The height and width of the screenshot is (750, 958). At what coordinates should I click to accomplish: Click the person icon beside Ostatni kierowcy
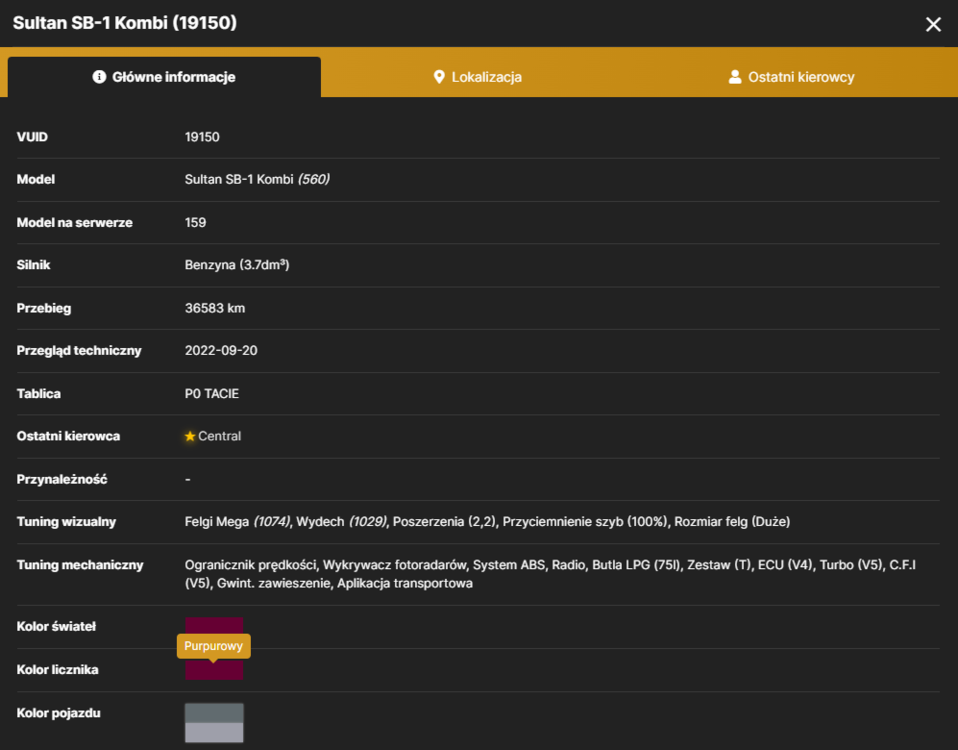point(735,76)
